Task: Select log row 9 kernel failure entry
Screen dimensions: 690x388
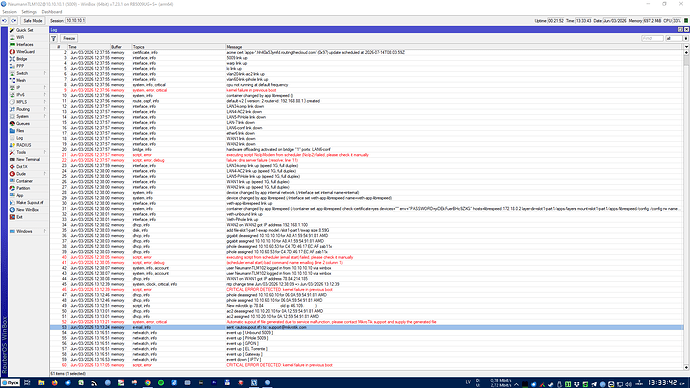Action: 367,90
